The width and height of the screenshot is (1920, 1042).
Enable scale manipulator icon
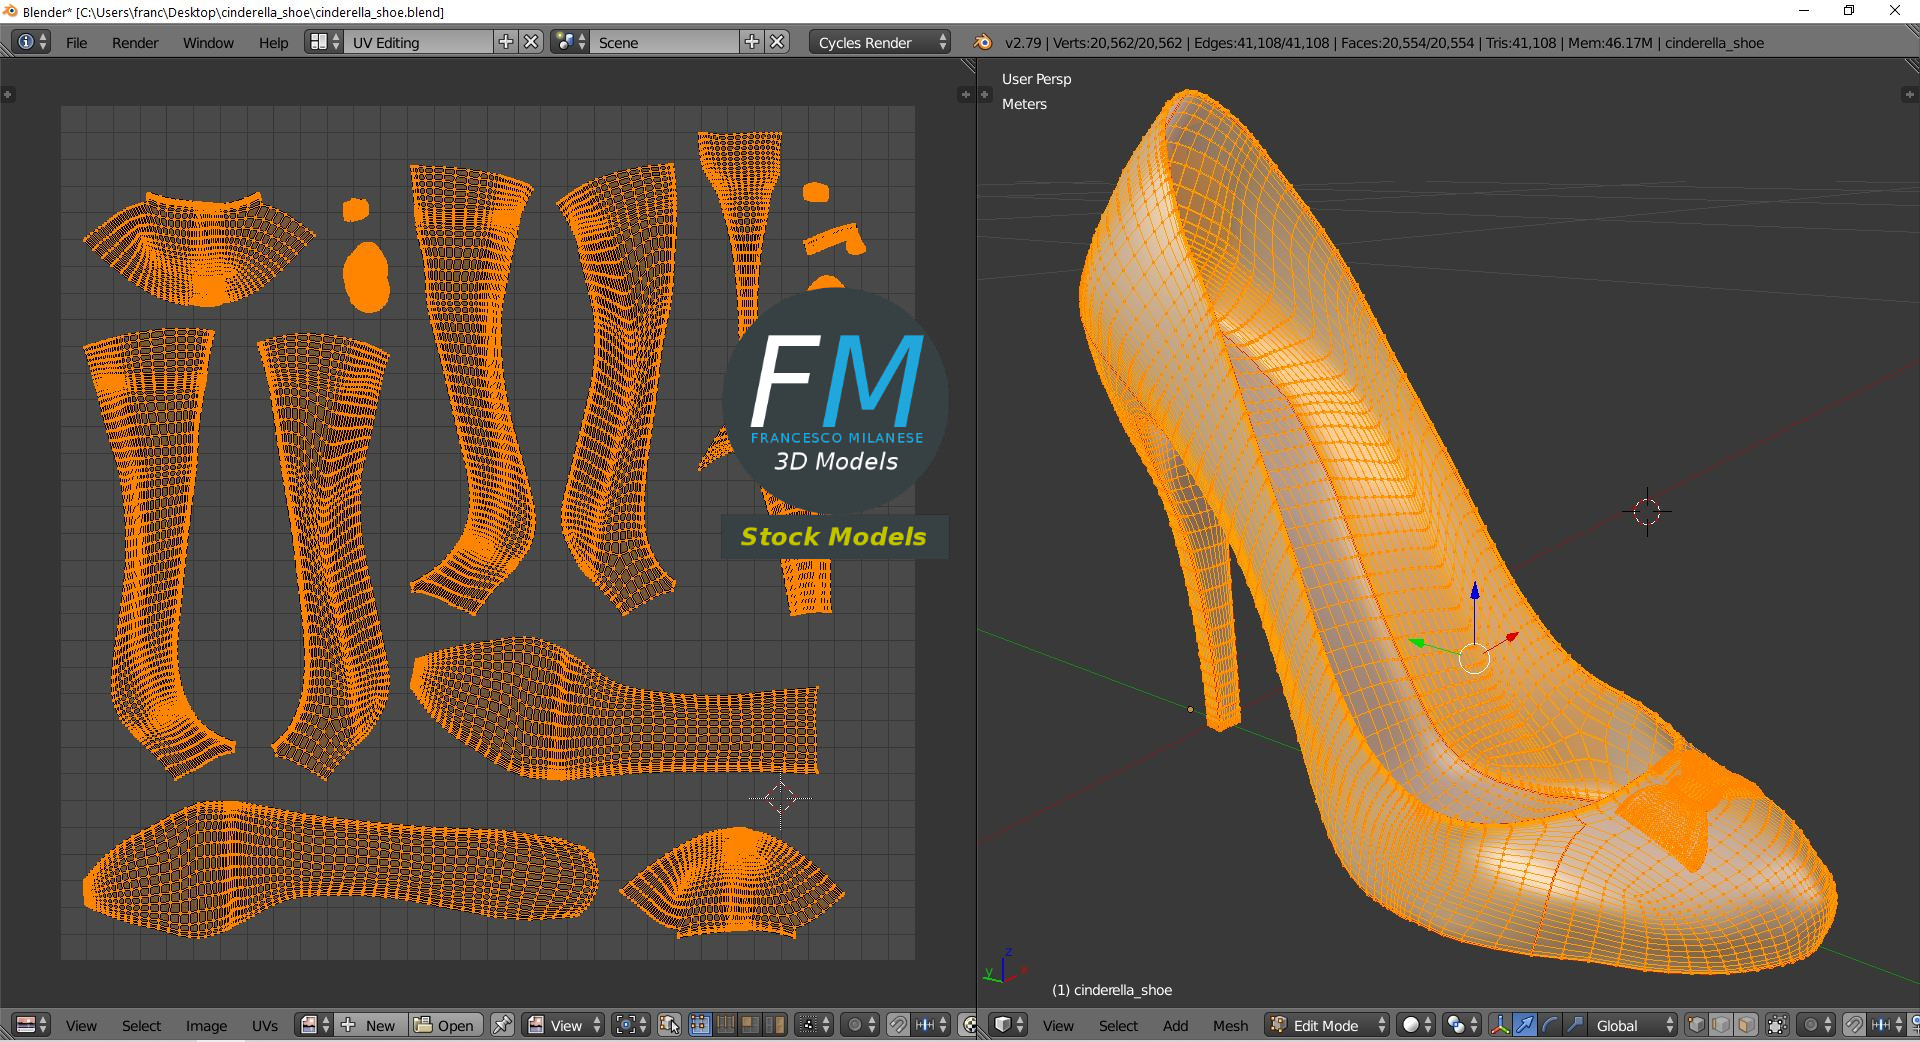(x=1574, y=1025)
